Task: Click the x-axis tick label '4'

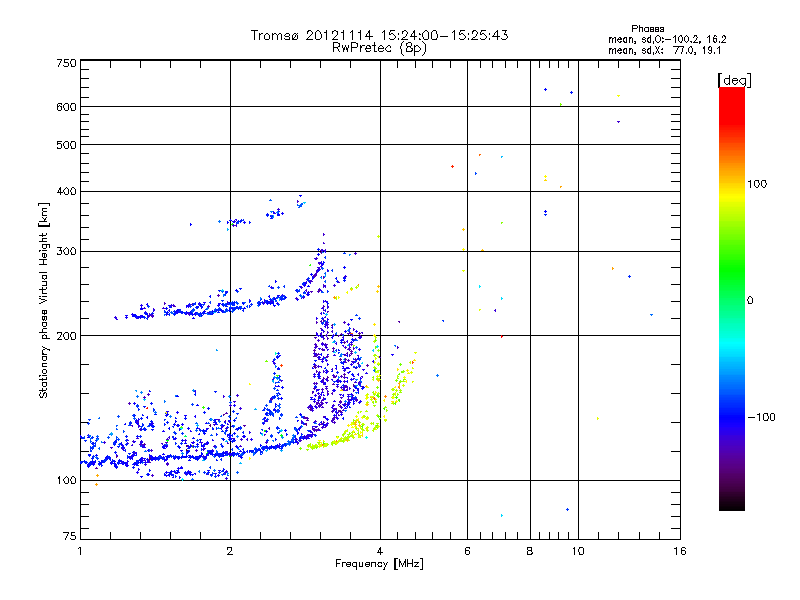Action: pos(380,551)
